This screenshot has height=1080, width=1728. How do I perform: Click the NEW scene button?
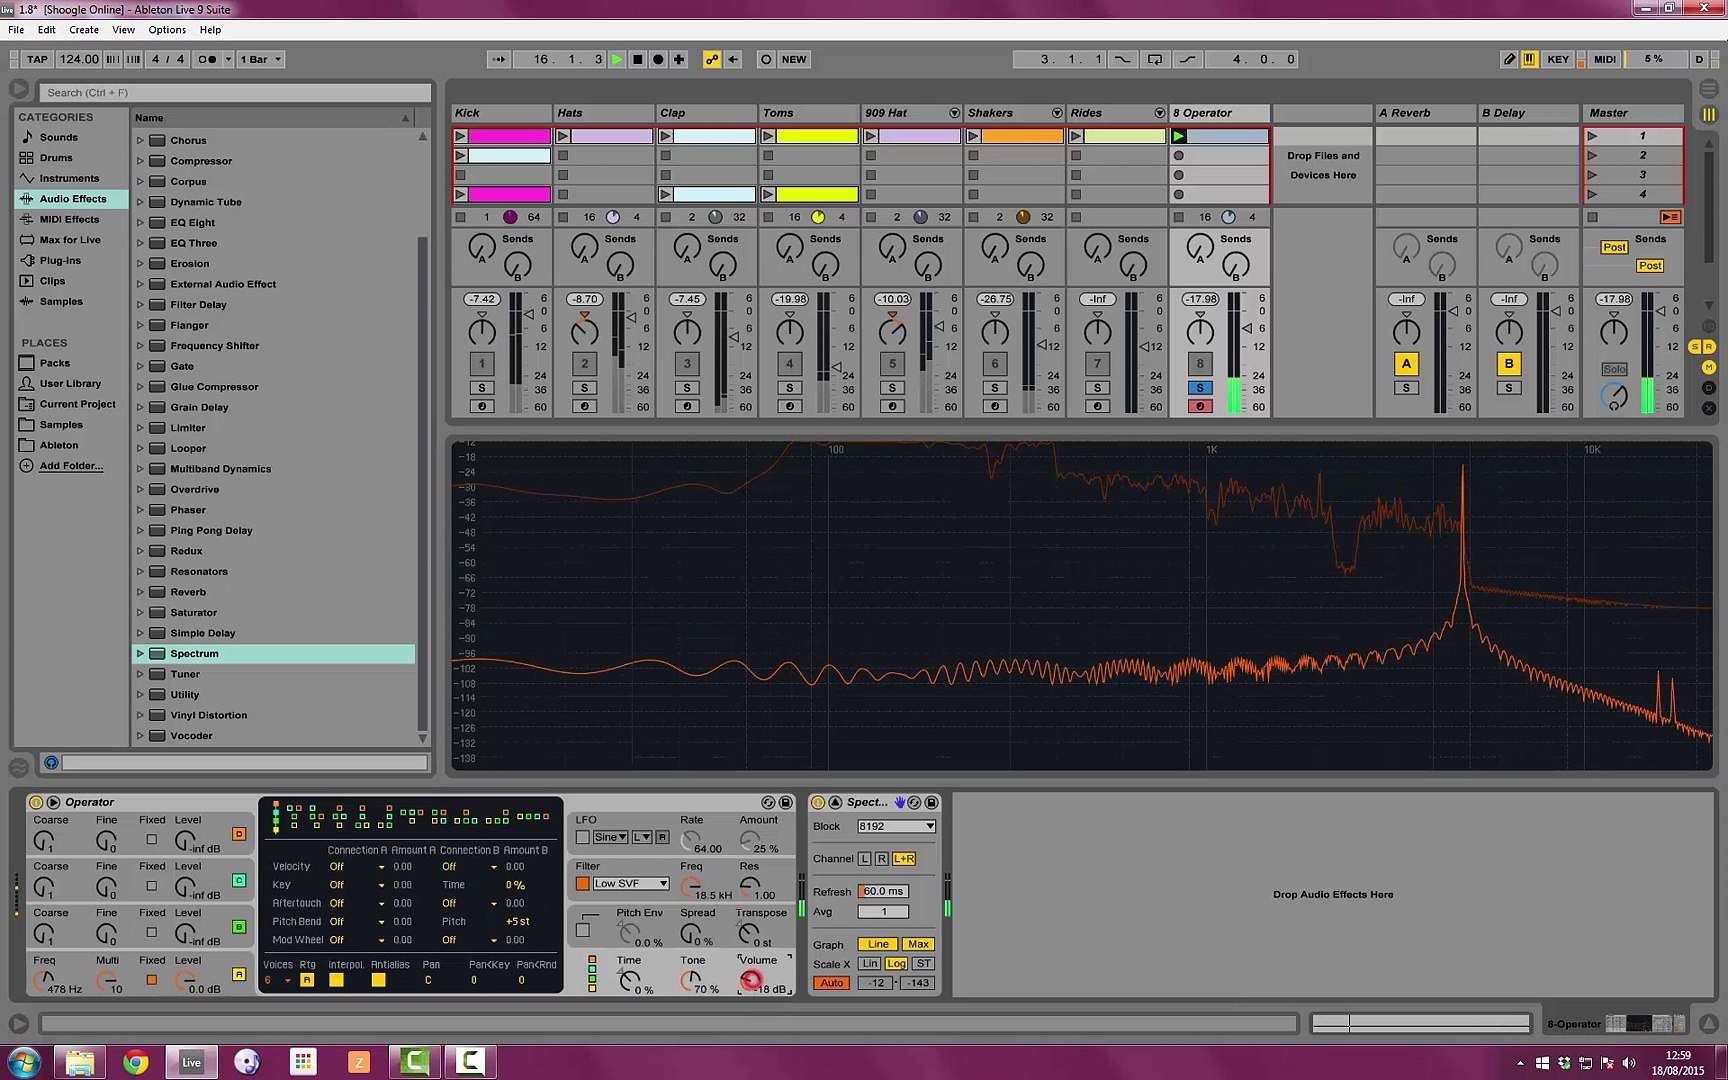coord(794,59)
